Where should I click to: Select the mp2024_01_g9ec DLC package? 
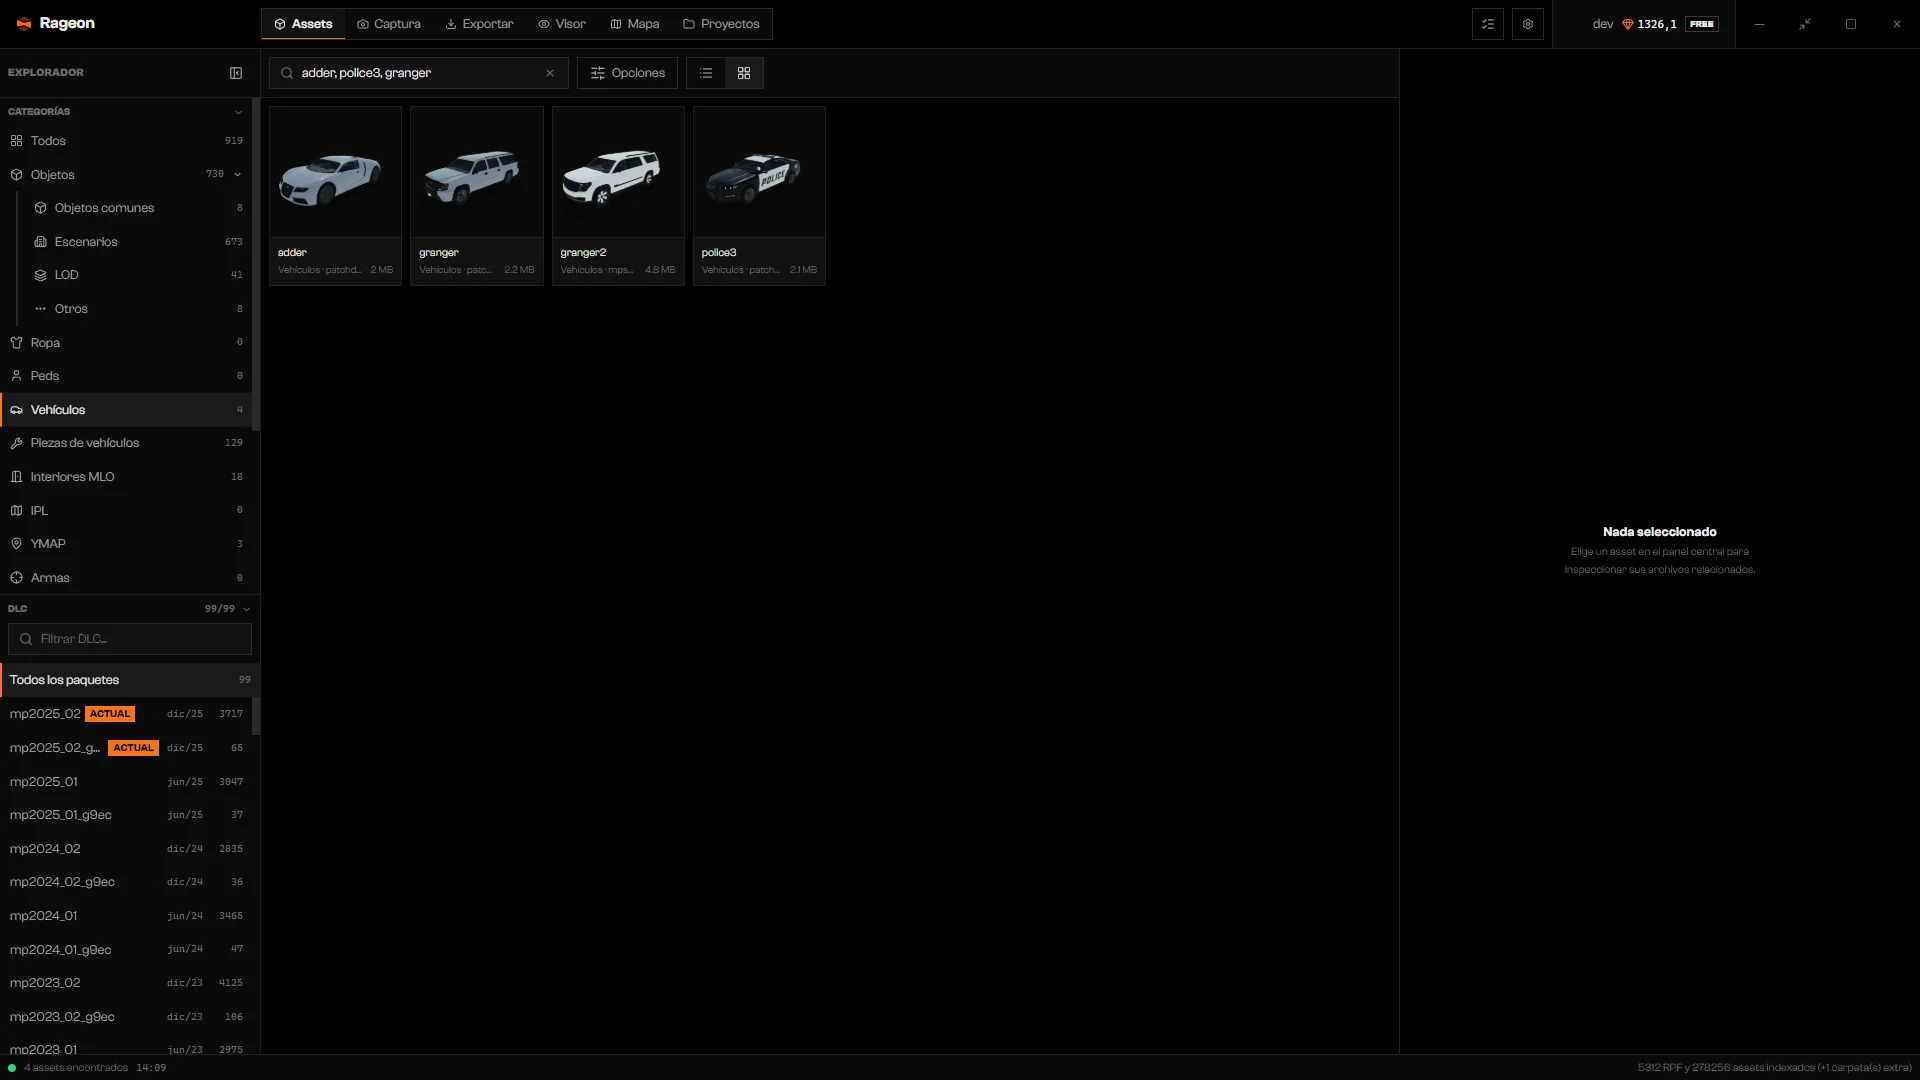[x=126, y=950]
